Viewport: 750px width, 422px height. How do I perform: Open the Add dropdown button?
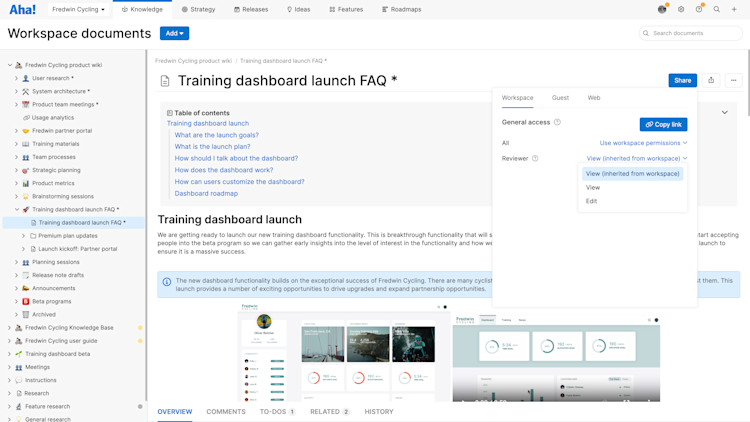(174, 33)
